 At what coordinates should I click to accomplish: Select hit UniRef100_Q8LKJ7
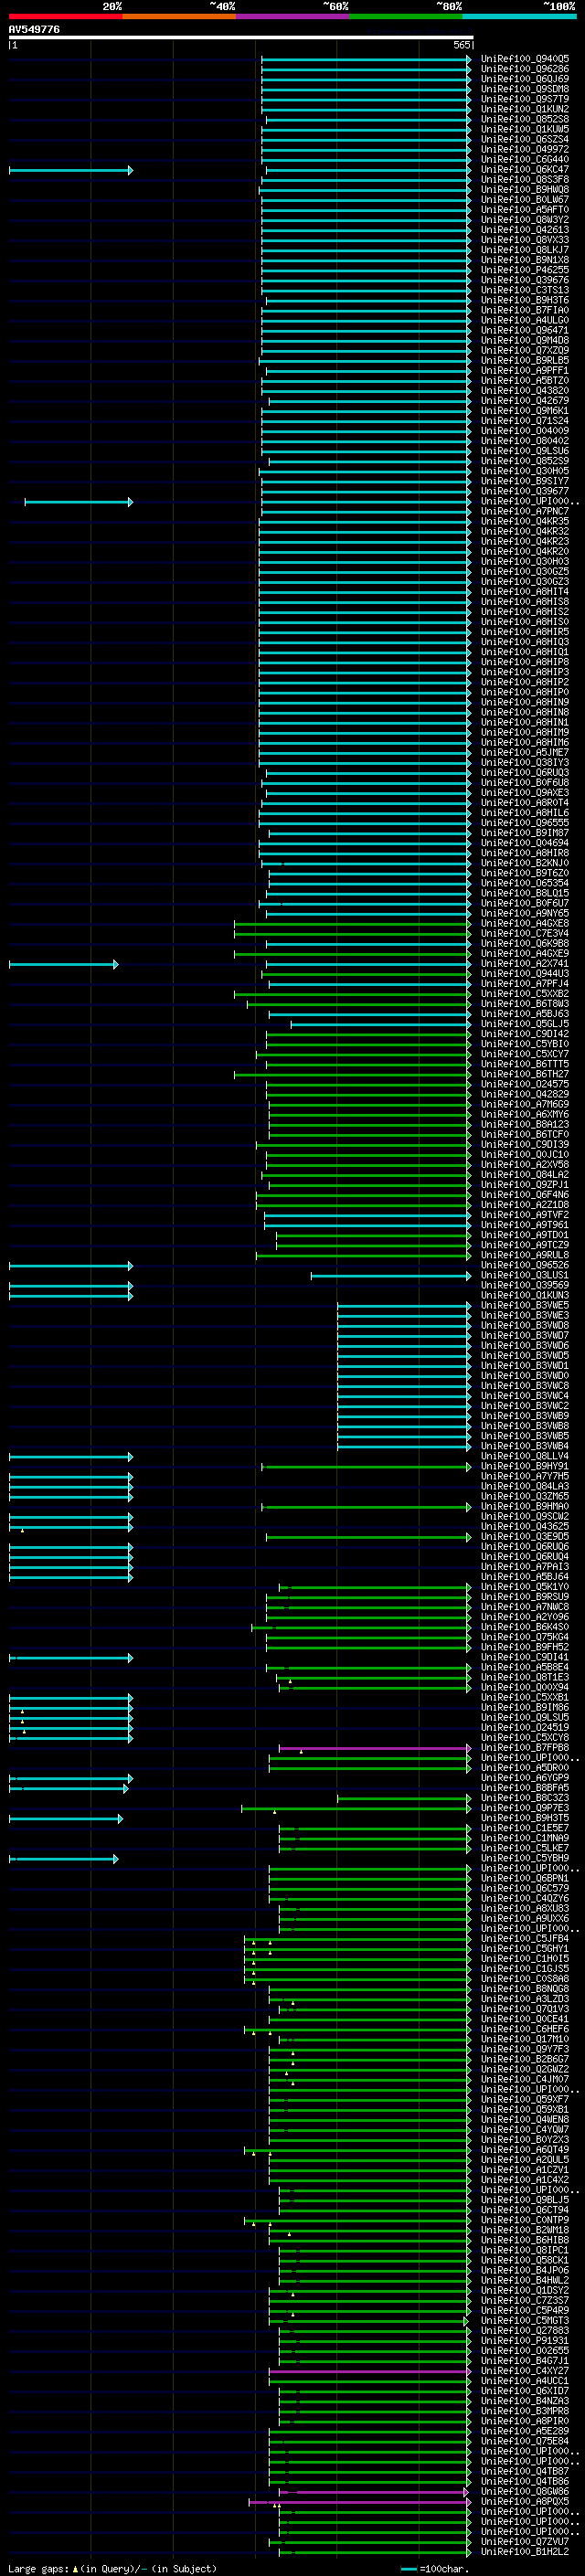(x=525, y=250)
